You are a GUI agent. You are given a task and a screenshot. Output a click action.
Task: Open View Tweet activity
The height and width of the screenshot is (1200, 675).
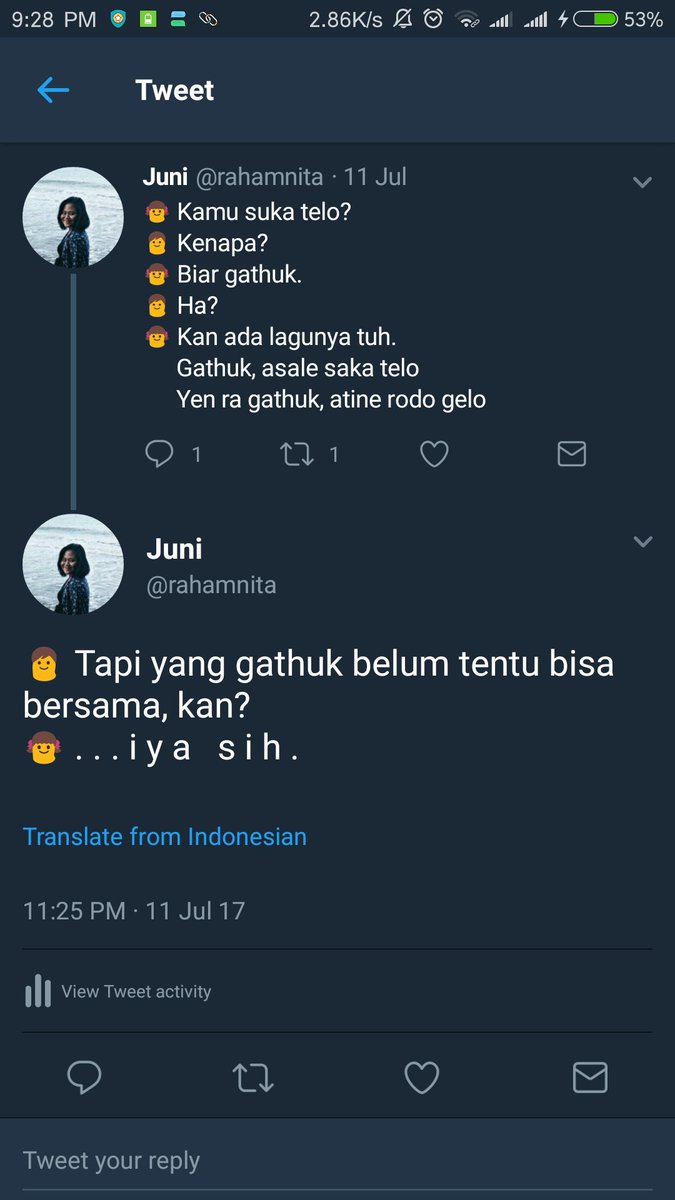coord(118,991)
